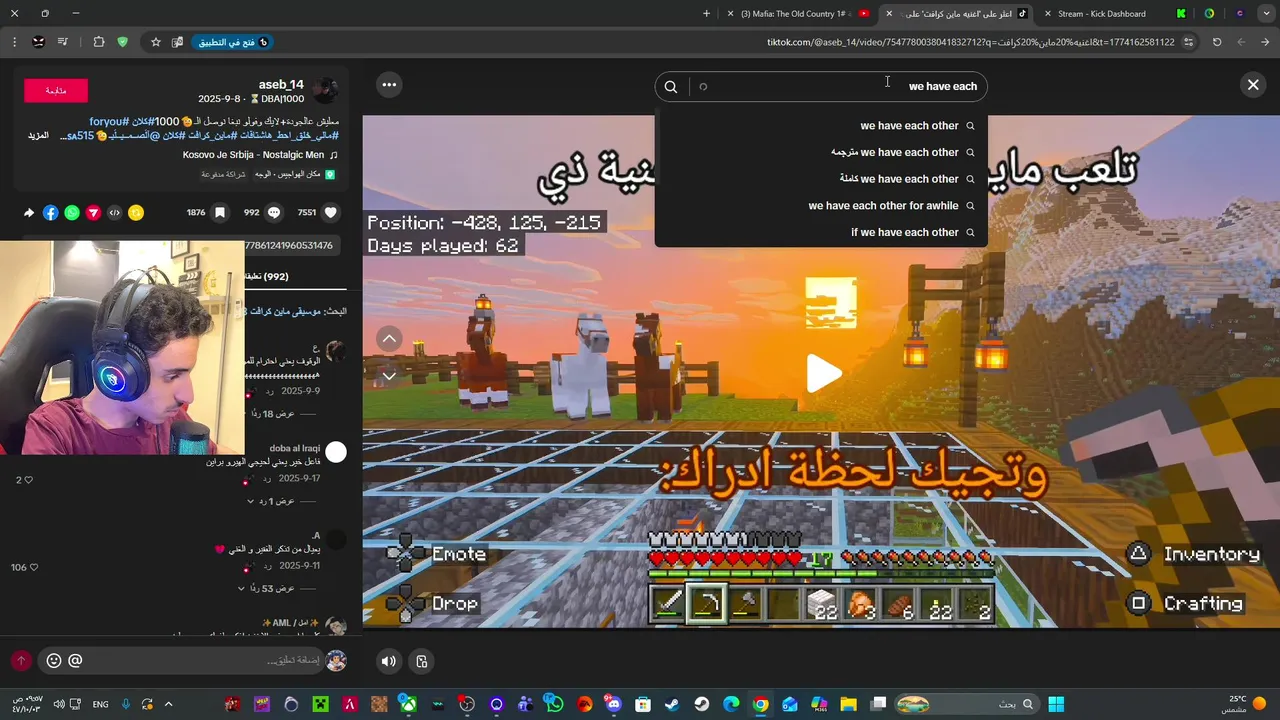Viewport: 1280px width, 720px height.
Task: Open File Explorer from the taskbar
Action: 849,704
